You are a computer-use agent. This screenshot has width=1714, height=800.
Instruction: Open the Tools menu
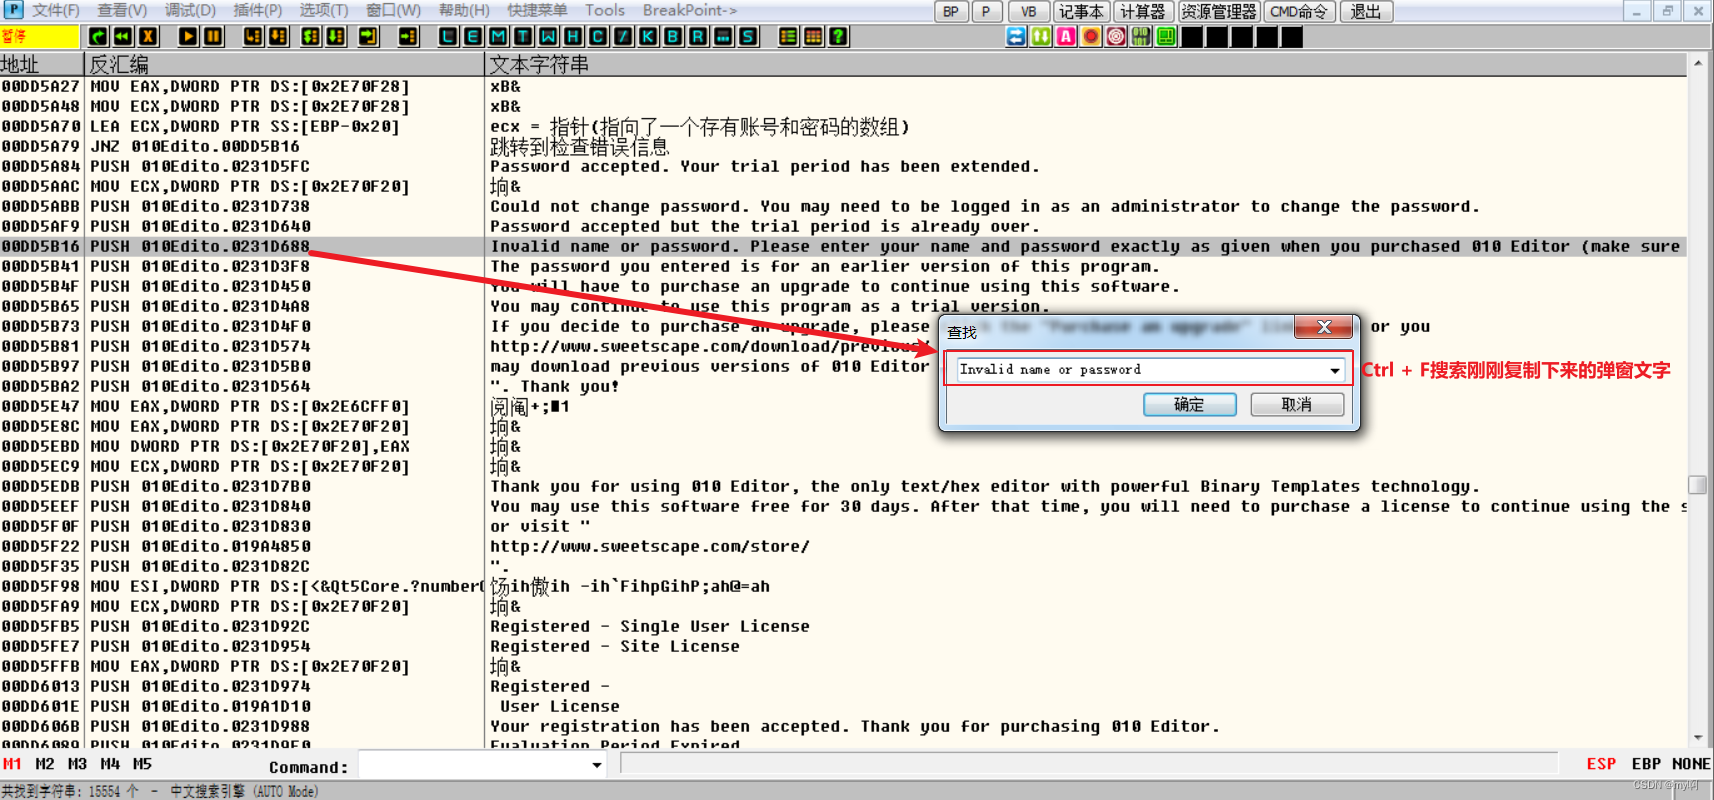pos(604,10)
